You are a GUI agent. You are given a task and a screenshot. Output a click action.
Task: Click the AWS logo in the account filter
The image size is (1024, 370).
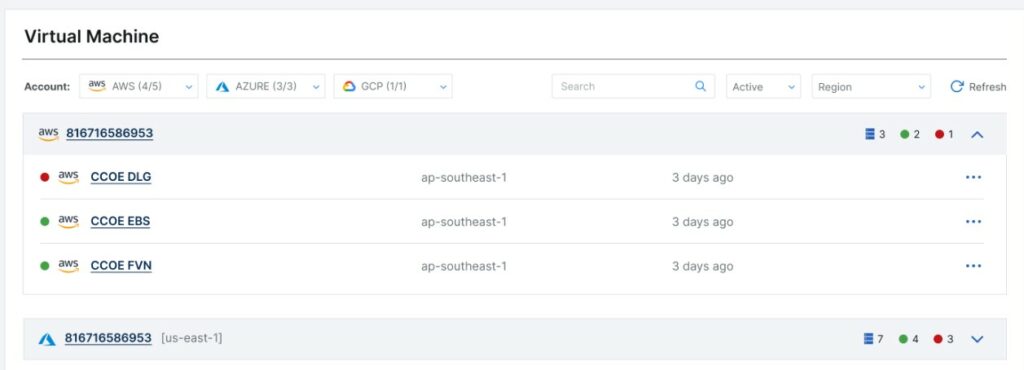tap(97, 86)
